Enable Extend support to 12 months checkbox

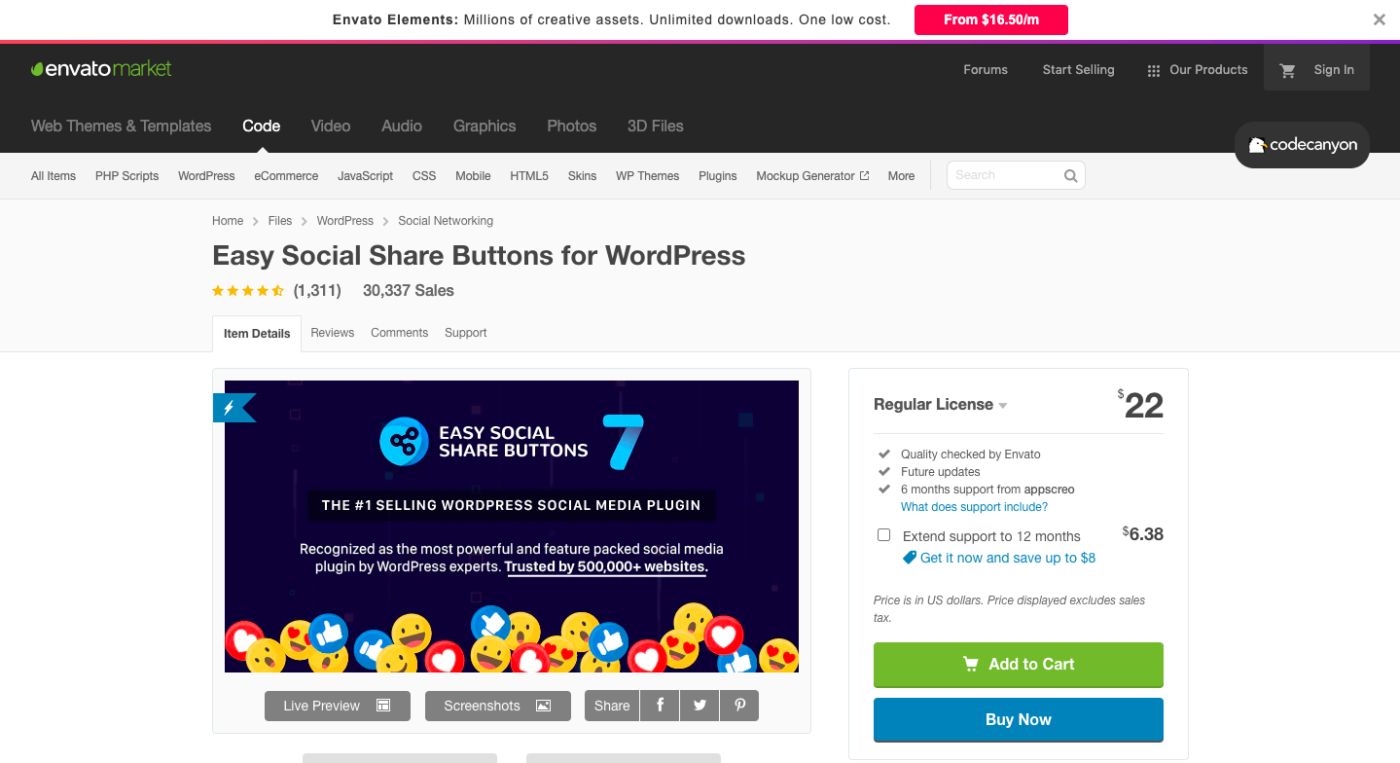[884, 535]
